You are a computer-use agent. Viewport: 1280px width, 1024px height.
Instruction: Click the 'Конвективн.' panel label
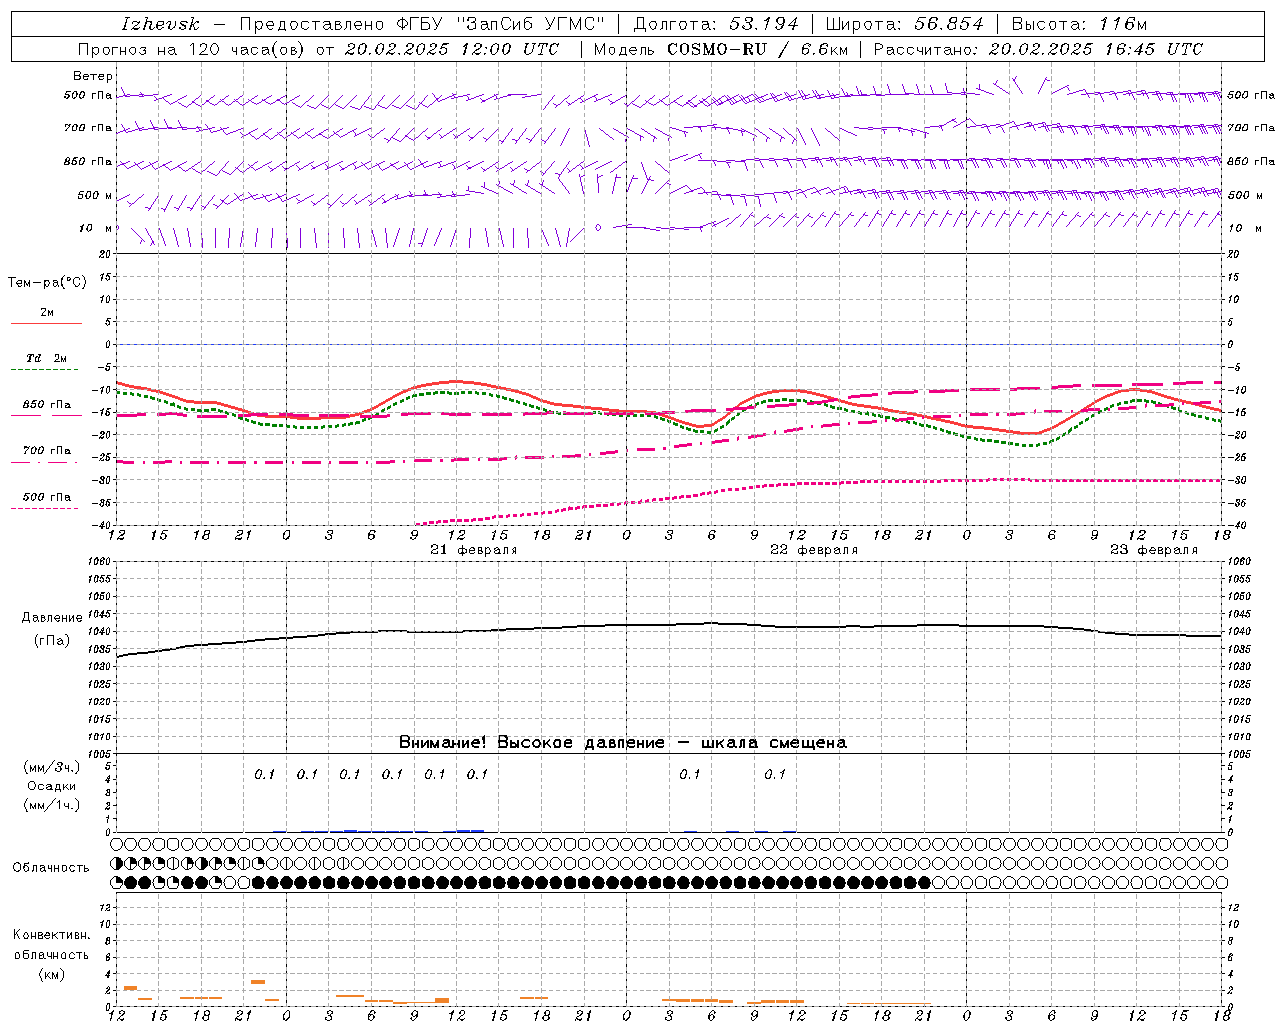pyautogui.click(x=51, y=935)
